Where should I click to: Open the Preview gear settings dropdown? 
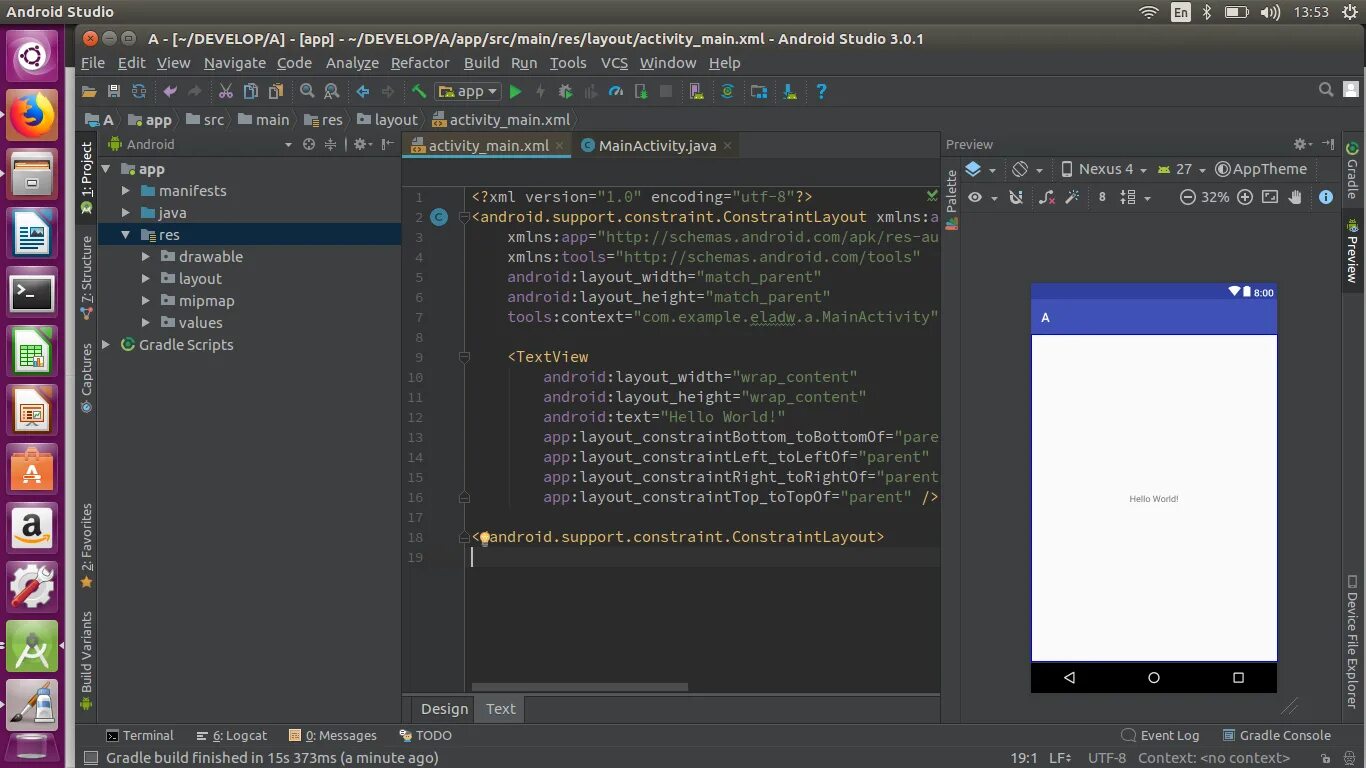point(1303,144)
